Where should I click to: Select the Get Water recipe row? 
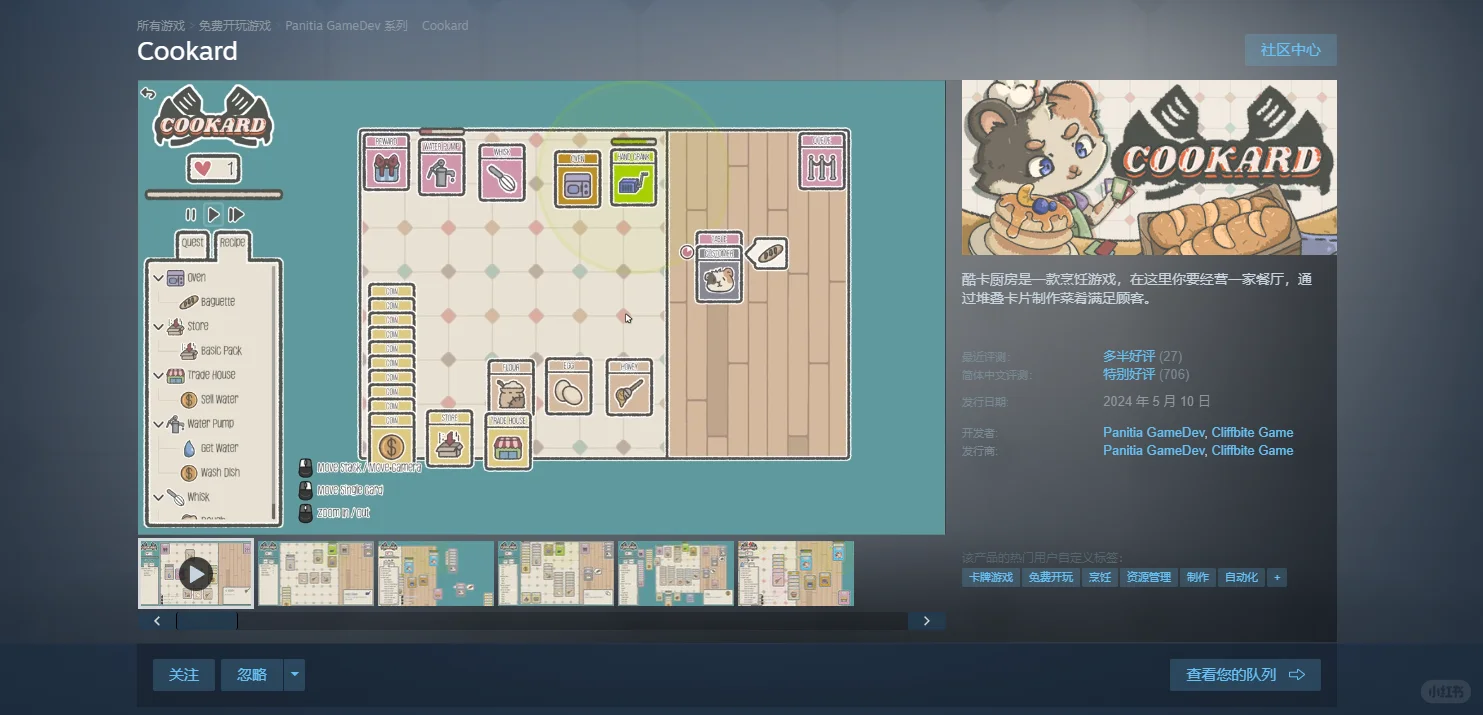pyautogui.click(x=209, y=448)
